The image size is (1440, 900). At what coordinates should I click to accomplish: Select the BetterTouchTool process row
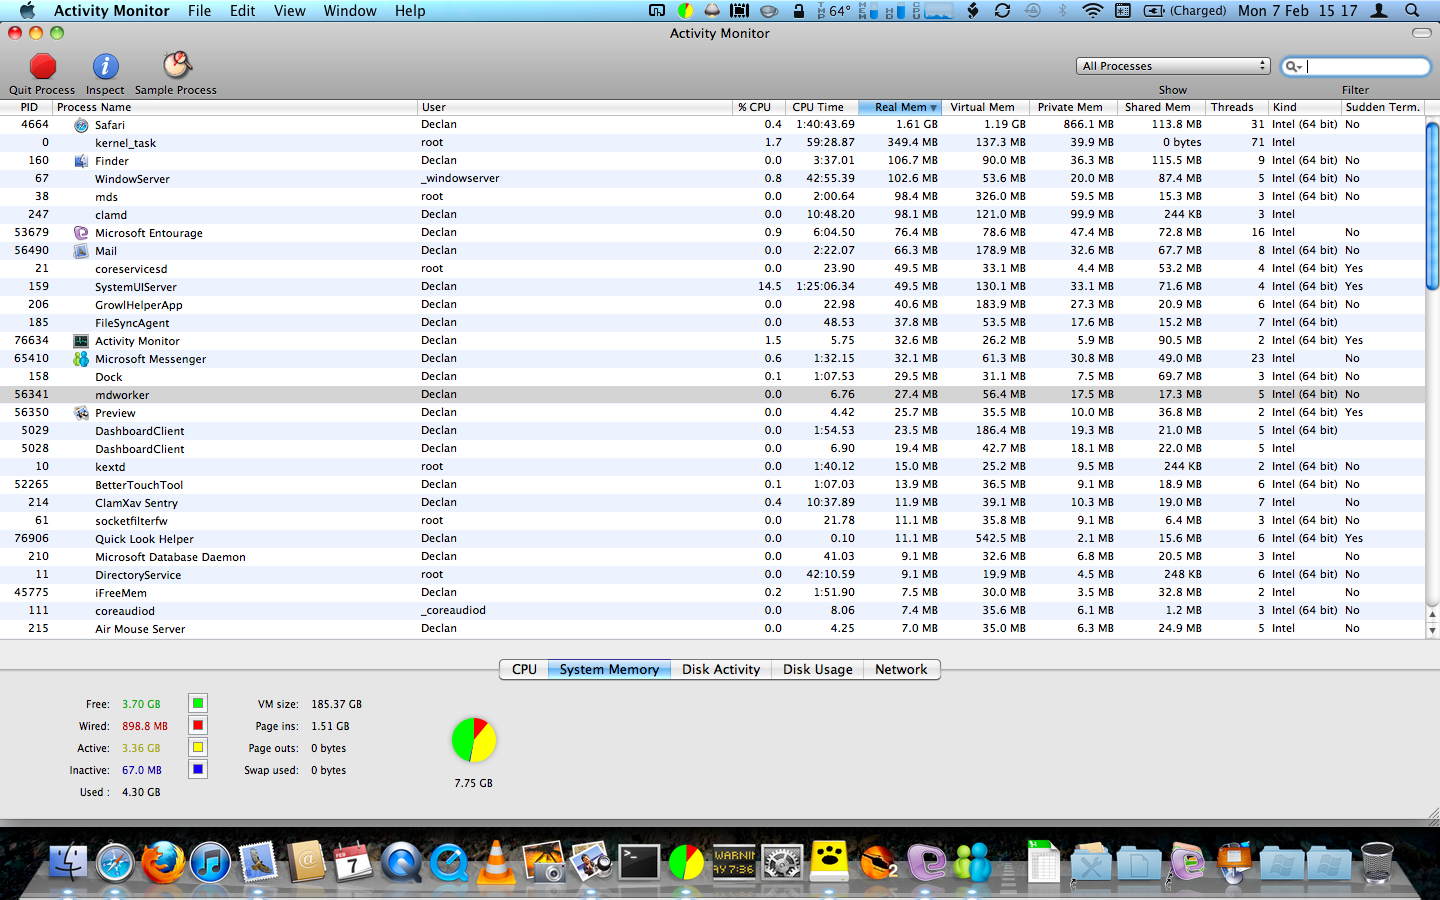[x=712, y=485]
